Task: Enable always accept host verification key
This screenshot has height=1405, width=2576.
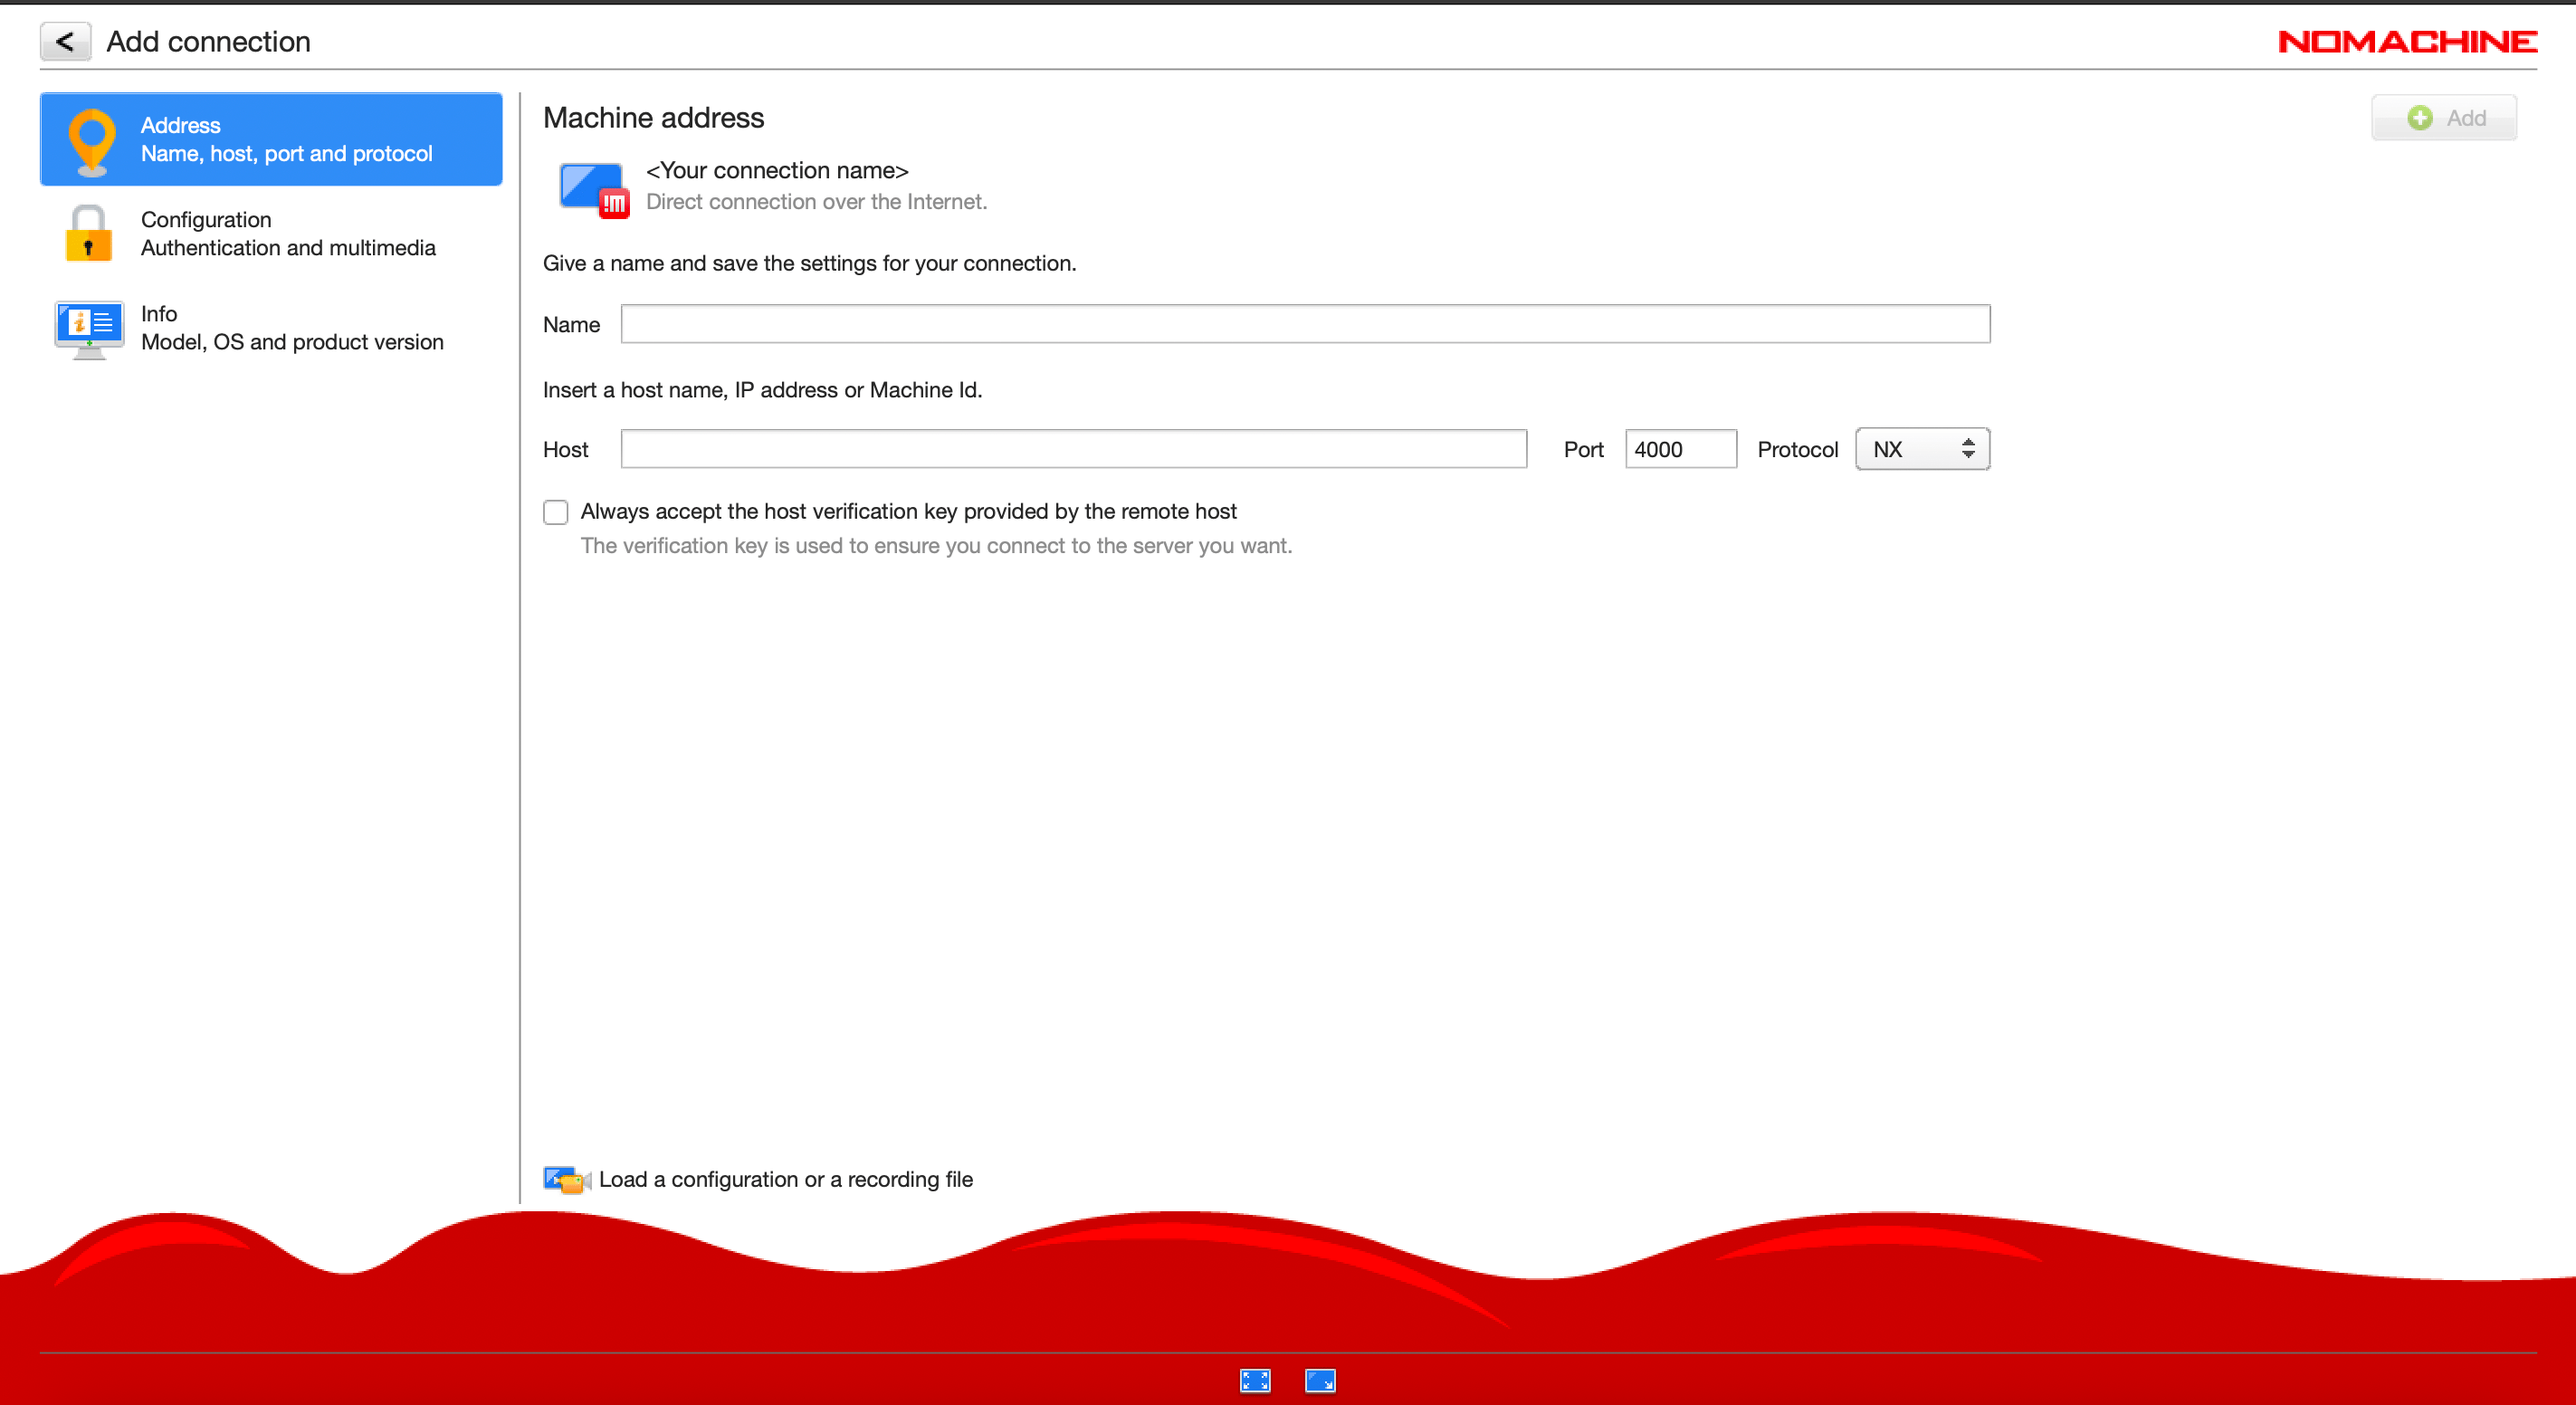Action: [x=556, y=512]
